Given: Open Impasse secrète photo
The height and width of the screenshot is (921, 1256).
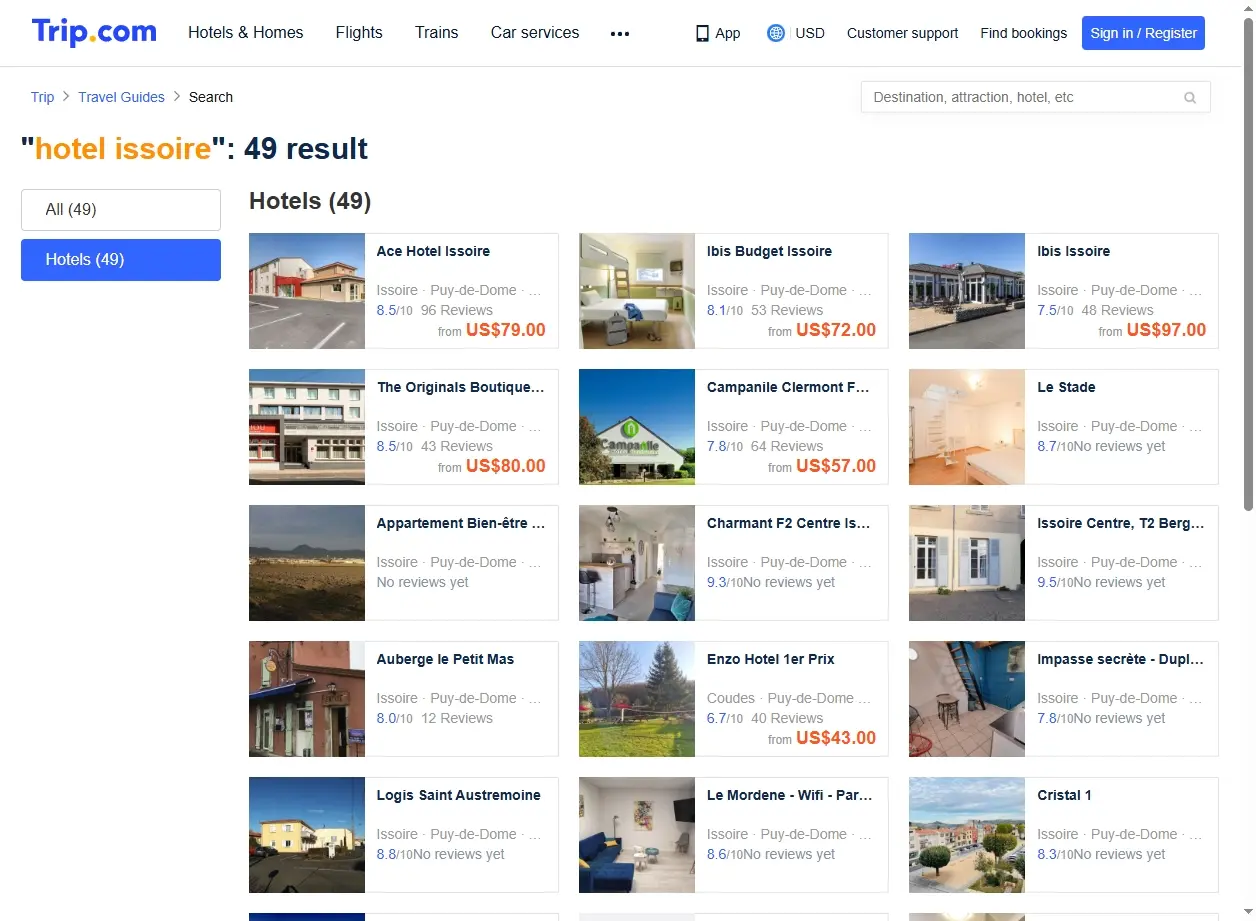Looking at the screenshot, I should [967, 699].
